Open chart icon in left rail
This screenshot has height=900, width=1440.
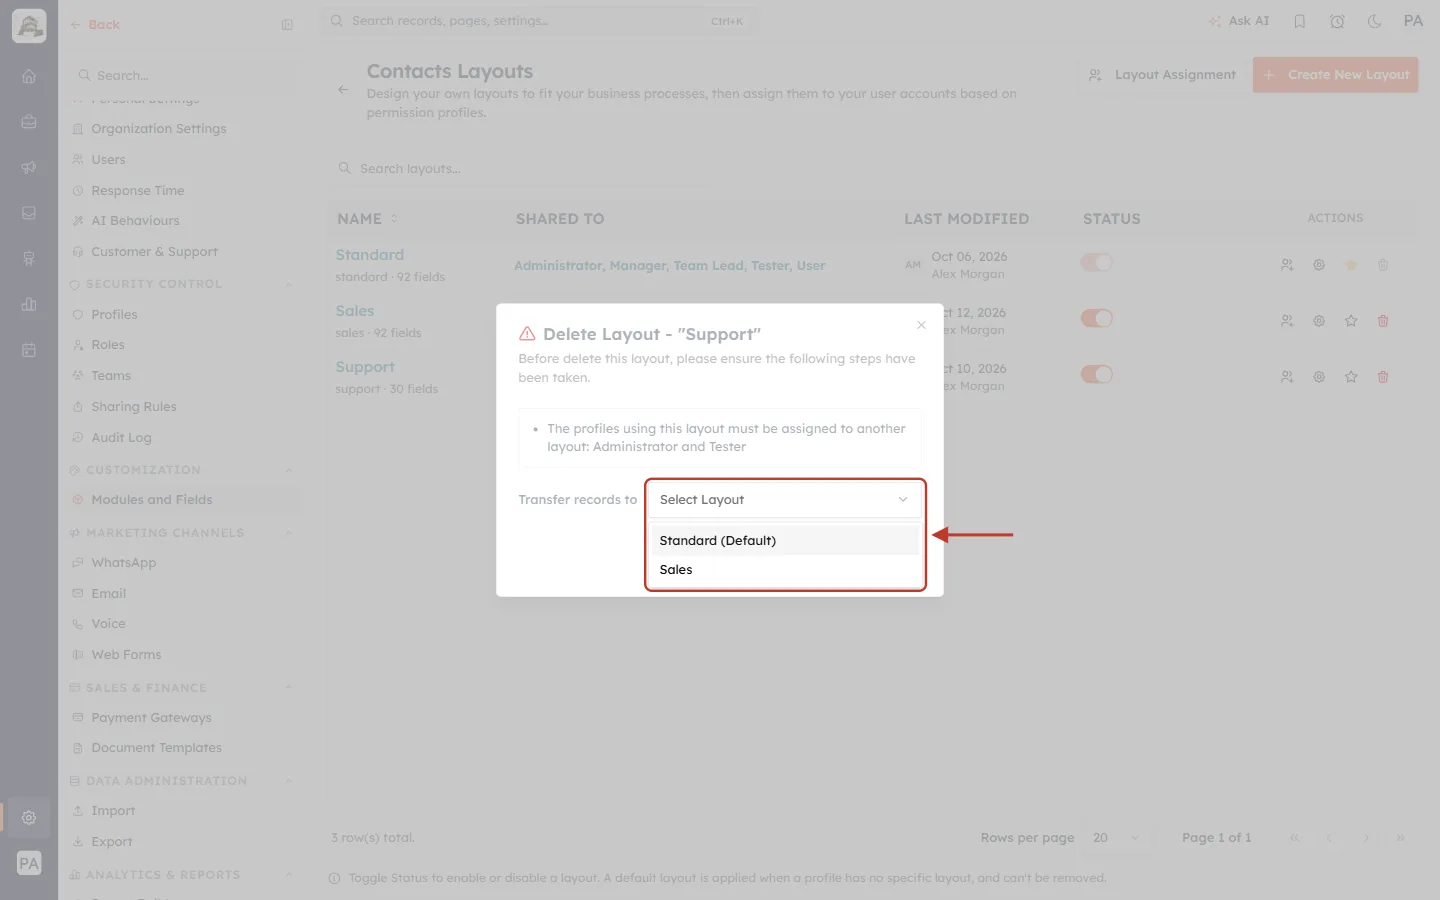tap(29, 304)
